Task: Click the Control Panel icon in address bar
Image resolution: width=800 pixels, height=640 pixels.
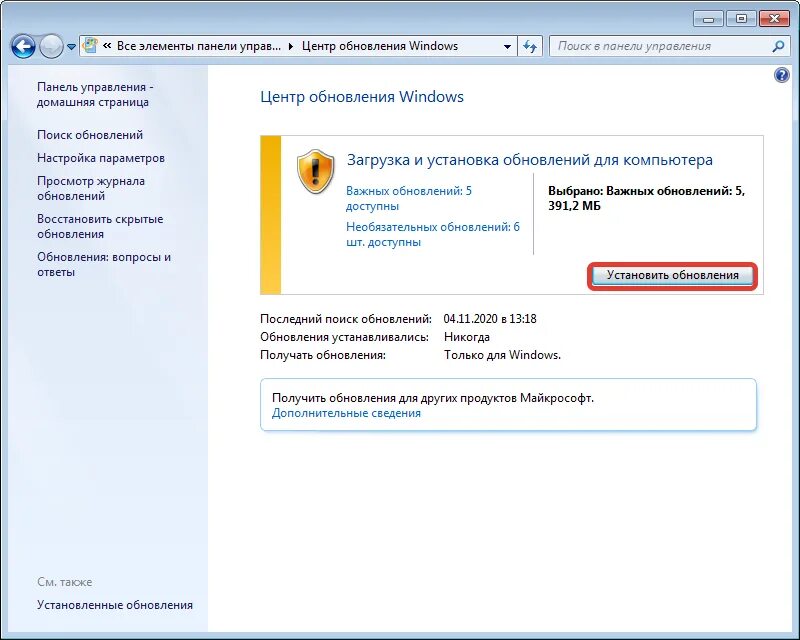Action: [91, 46]
